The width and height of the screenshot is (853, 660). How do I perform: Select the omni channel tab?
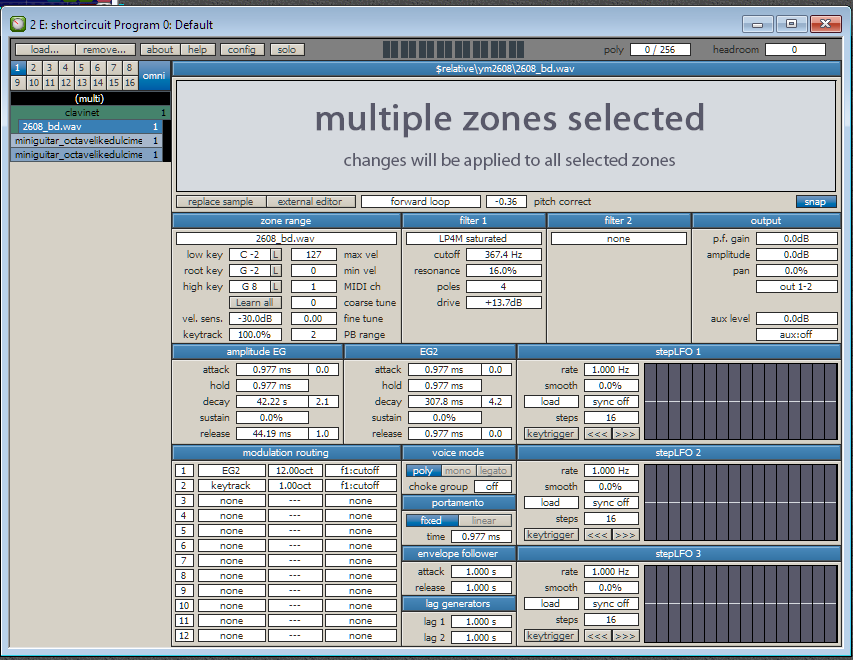point(154,76)
